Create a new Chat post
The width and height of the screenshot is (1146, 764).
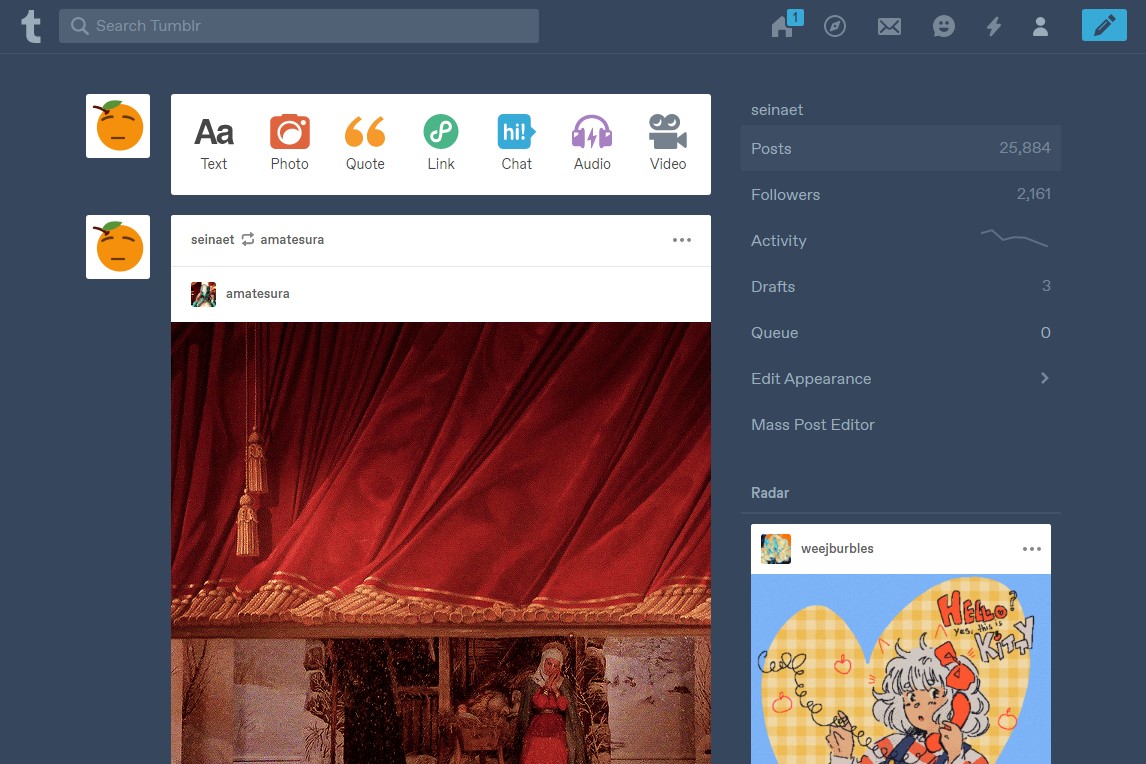click(516, 143)
